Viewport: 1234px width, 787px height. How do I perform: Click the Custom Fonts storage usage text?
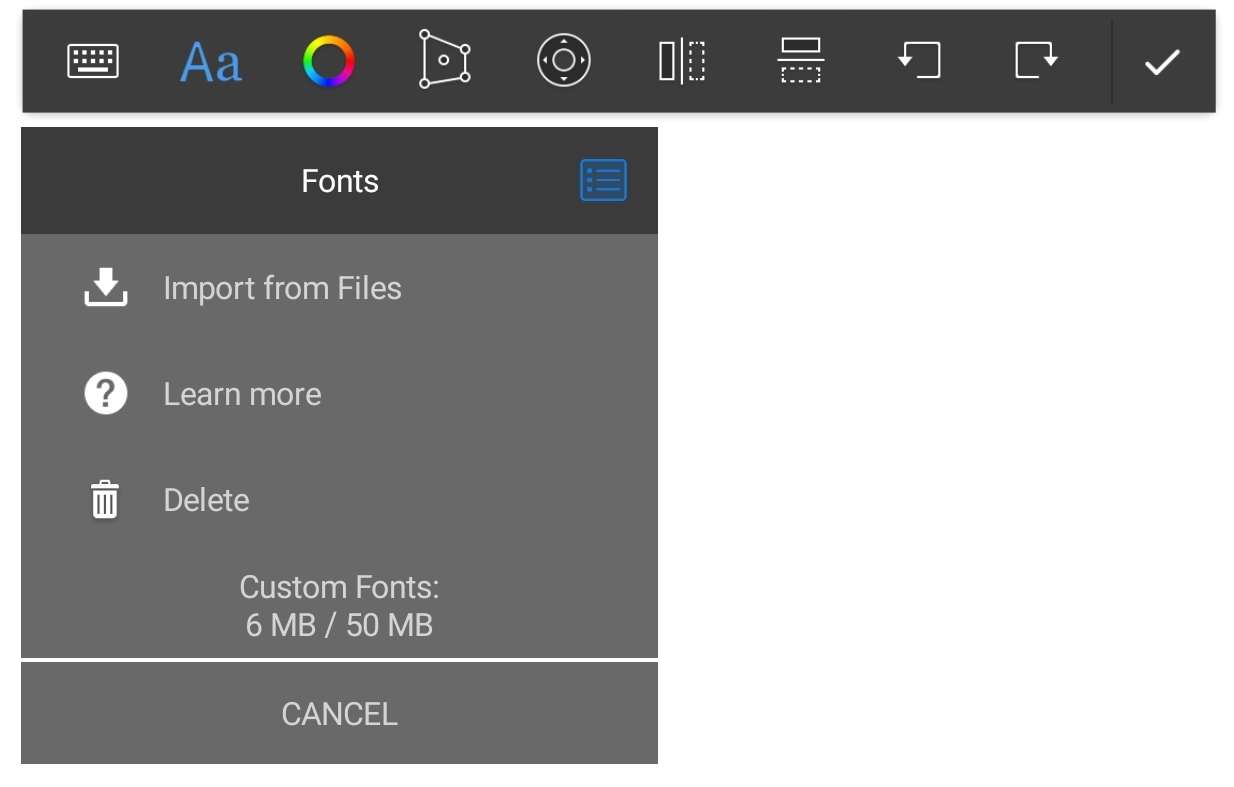339,606
